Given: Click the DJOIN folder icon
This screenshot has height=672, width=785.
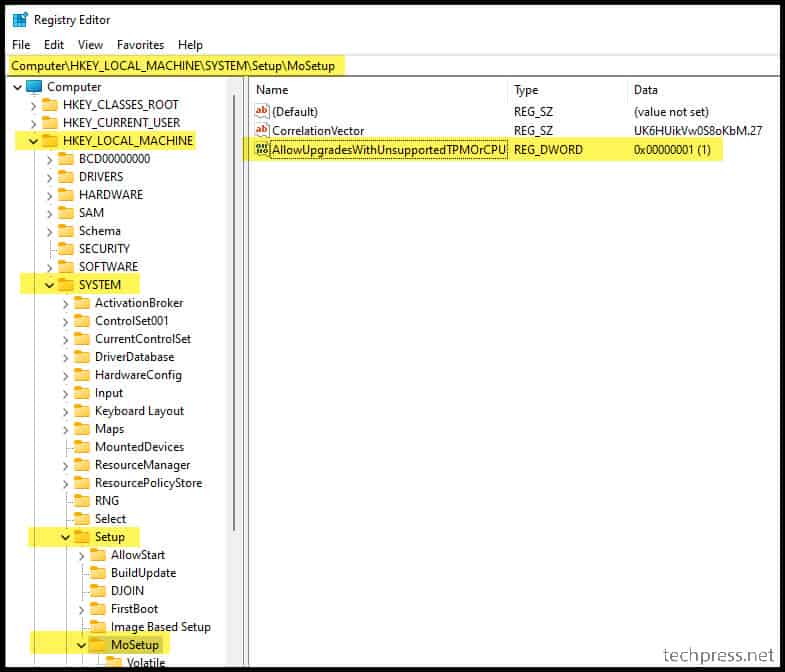Looking at the screenshot, I should click(x=98, y=591).
